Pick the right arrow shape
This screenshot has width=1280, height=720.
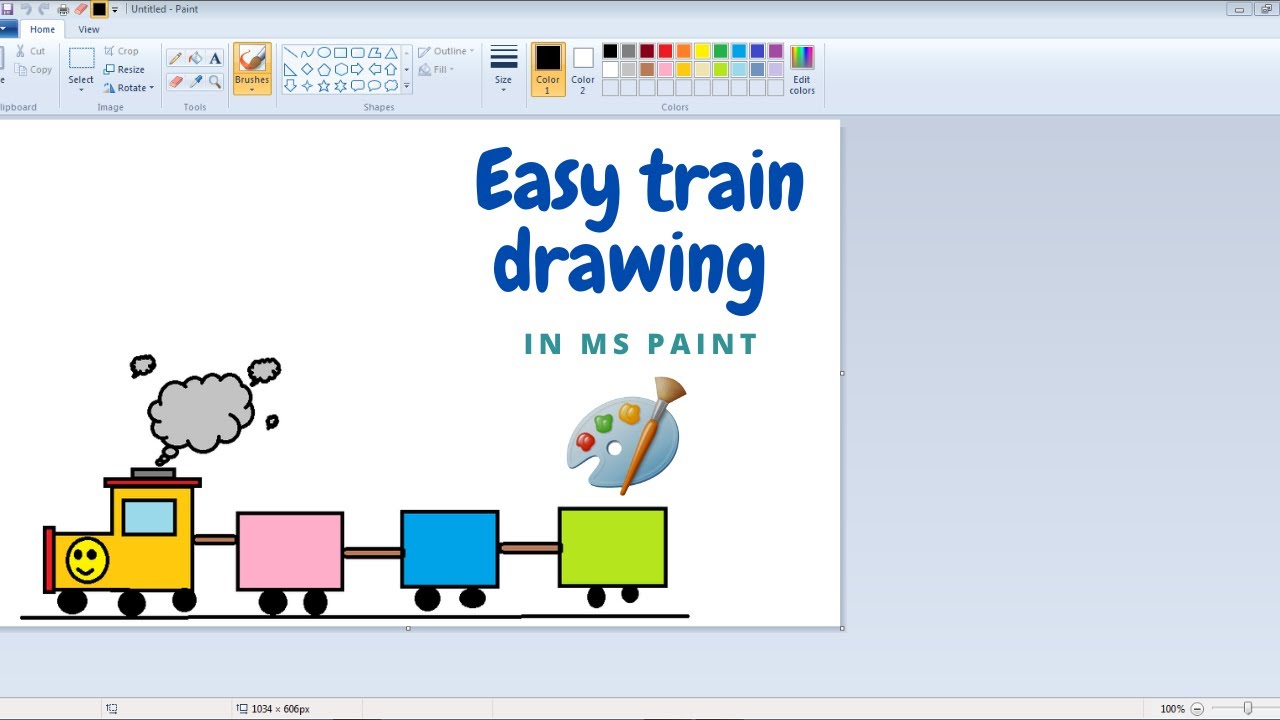(358, 69)
